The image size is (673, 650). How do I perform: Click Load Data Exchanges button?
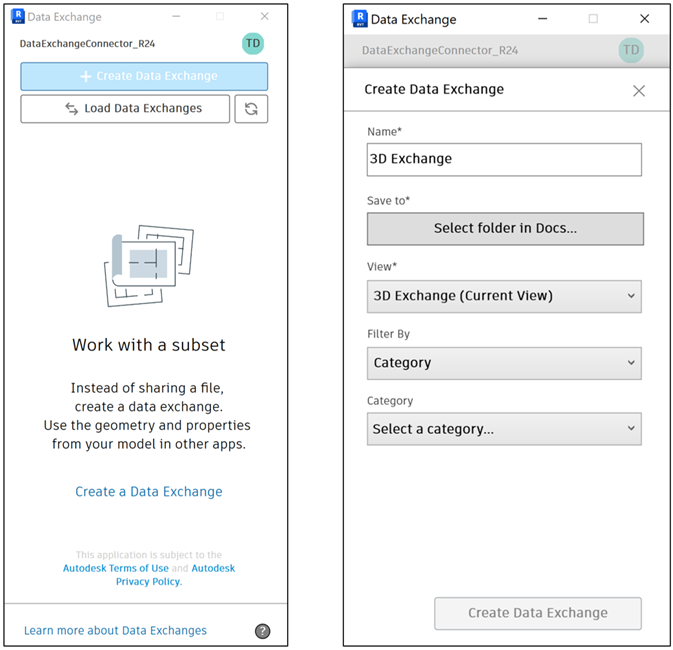coord(125,109)
